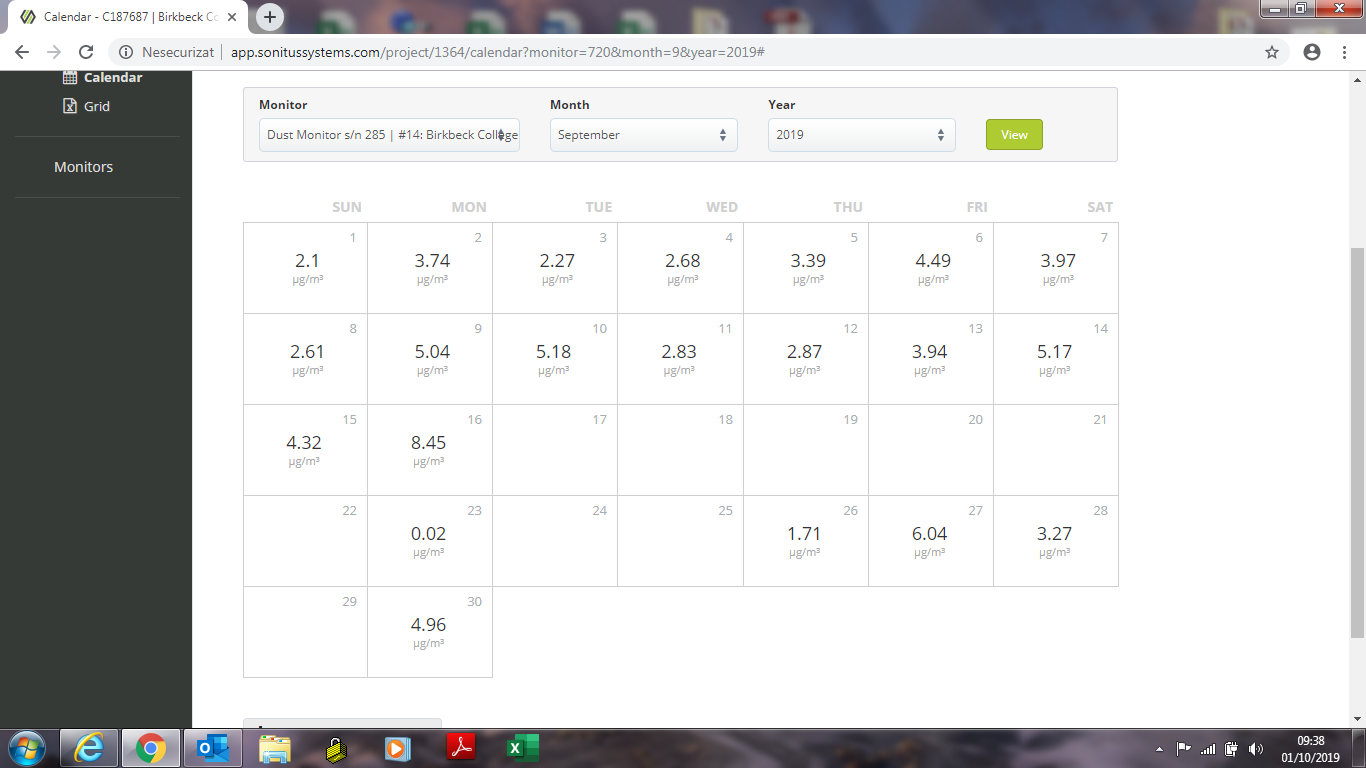Click the browser forward arrow
The image size is (1366, 768).
pos(54,52)
